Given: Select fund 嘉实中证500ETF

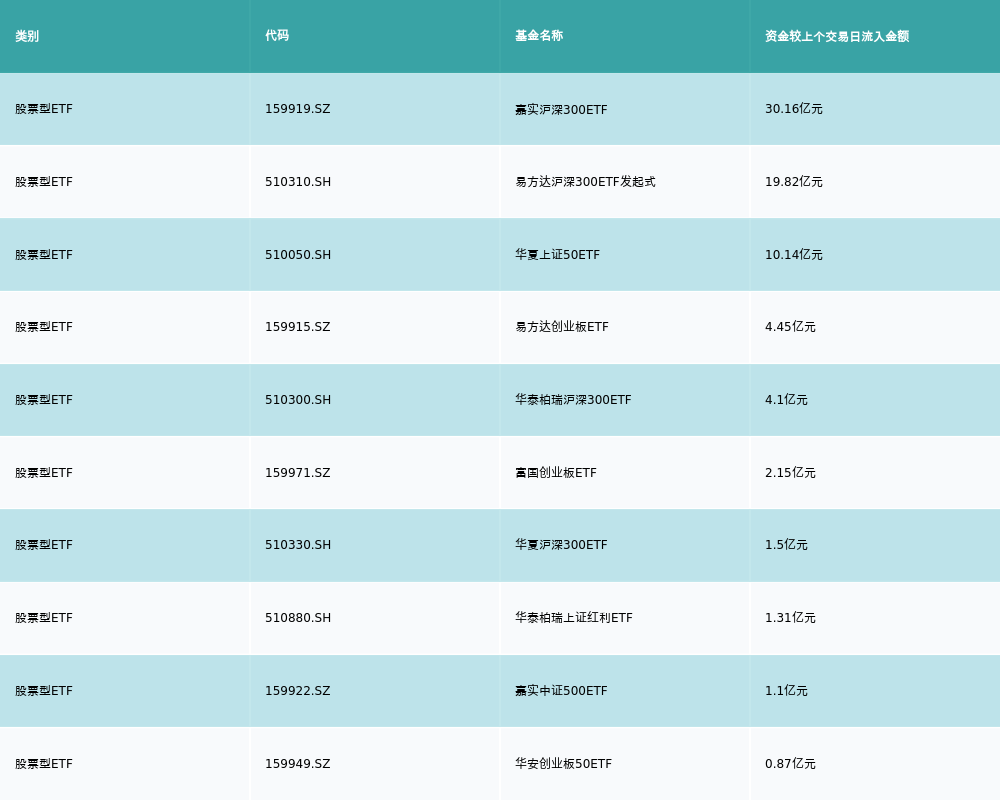Looking at the screenshot, I should point(561,691).
